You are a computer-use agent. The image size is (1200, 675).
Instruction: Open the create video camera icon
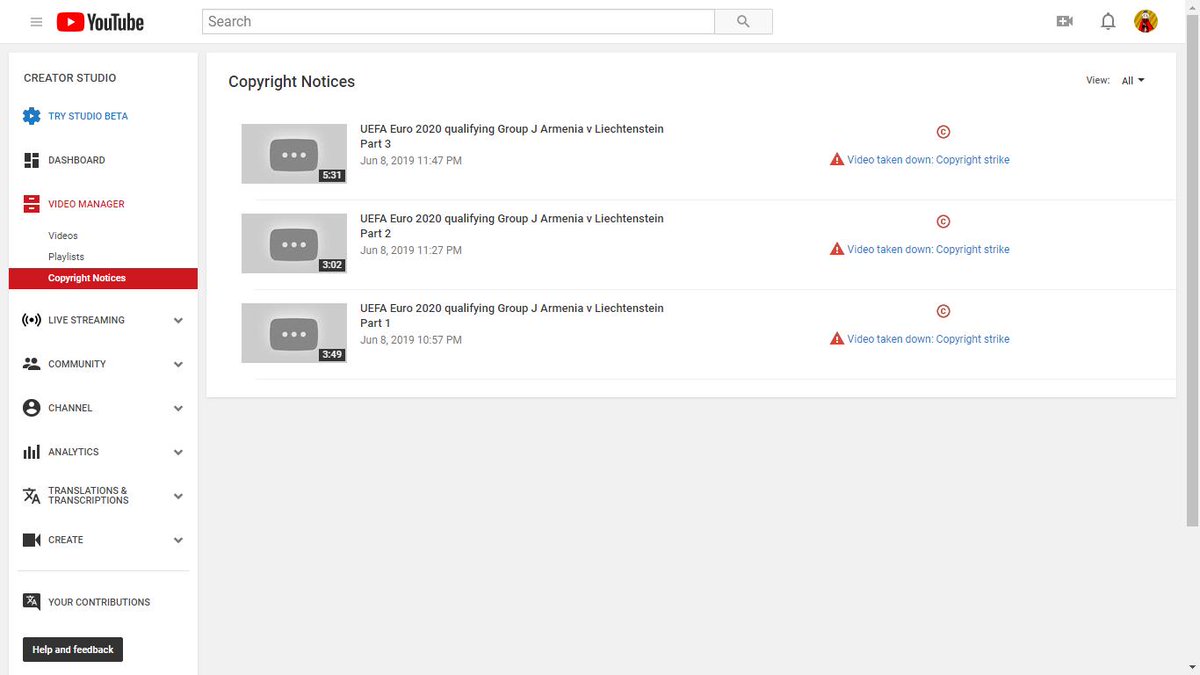click(x=1064, y=22)
